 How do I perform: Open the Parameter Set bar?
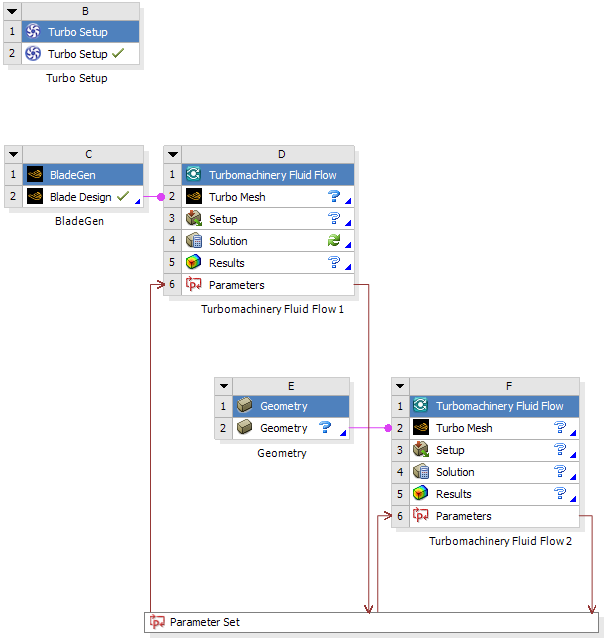[x=371, y=622]
